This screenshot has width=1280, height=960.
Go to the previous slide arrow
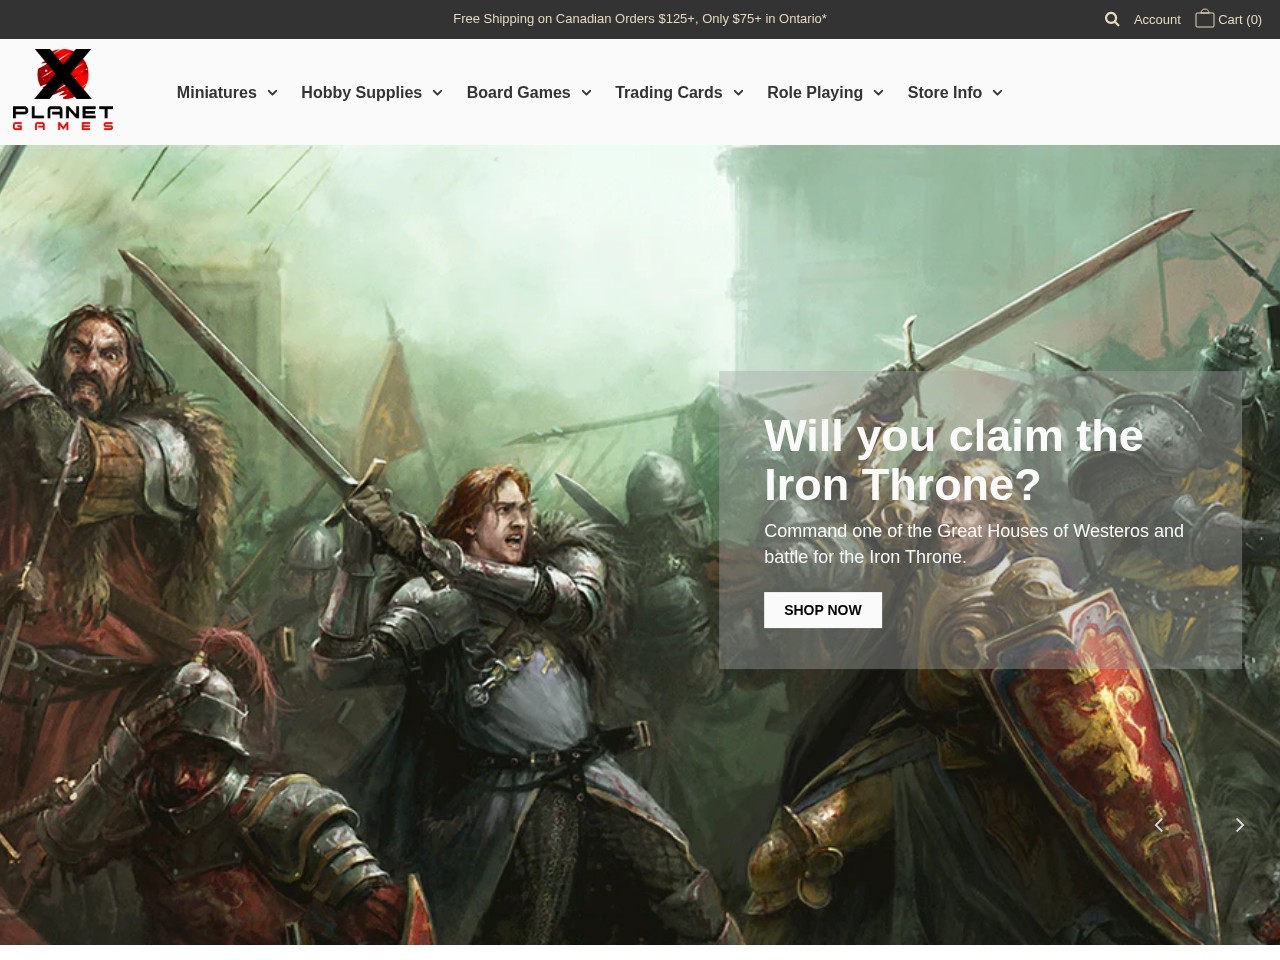click(1159, 825)
